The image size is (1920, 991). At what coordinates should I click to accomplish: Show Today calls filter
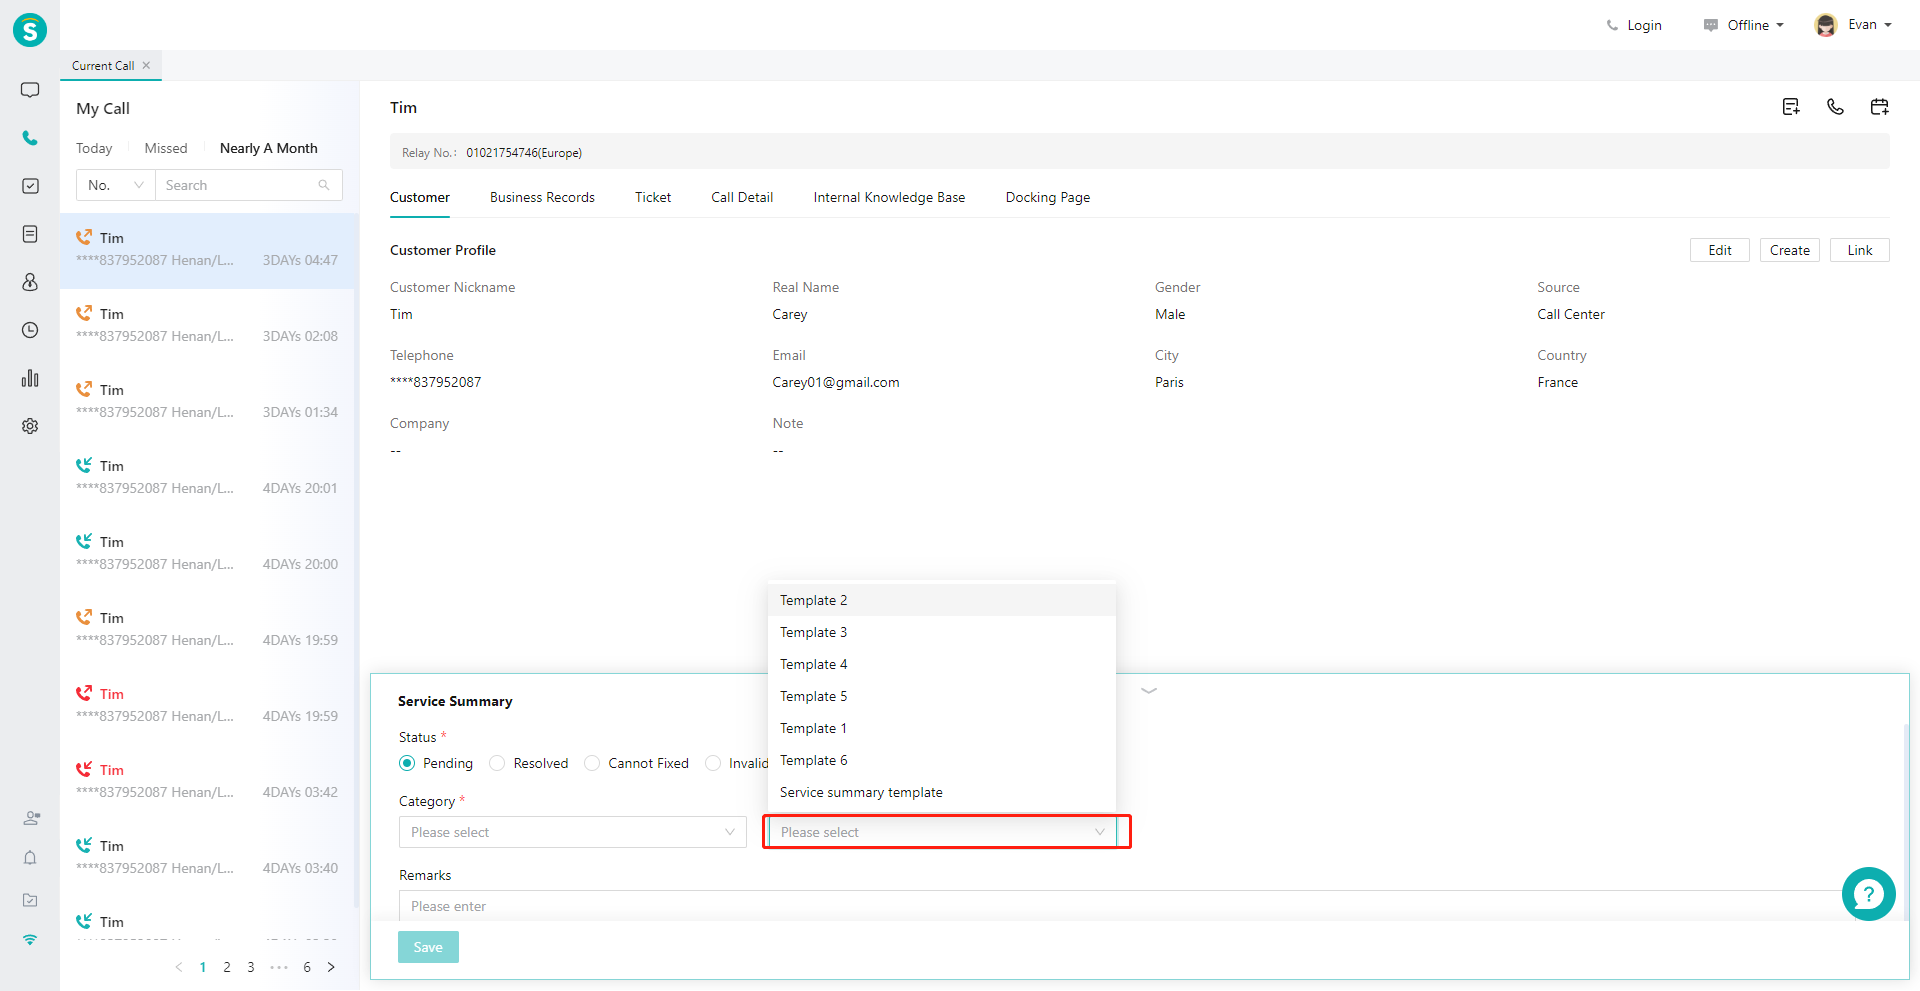point(94,148)
